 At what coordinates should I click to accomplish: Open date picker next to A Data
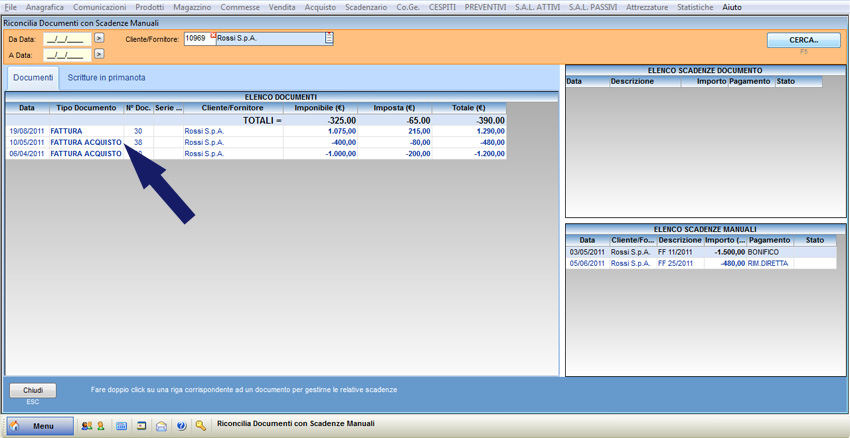pos(99,54)
